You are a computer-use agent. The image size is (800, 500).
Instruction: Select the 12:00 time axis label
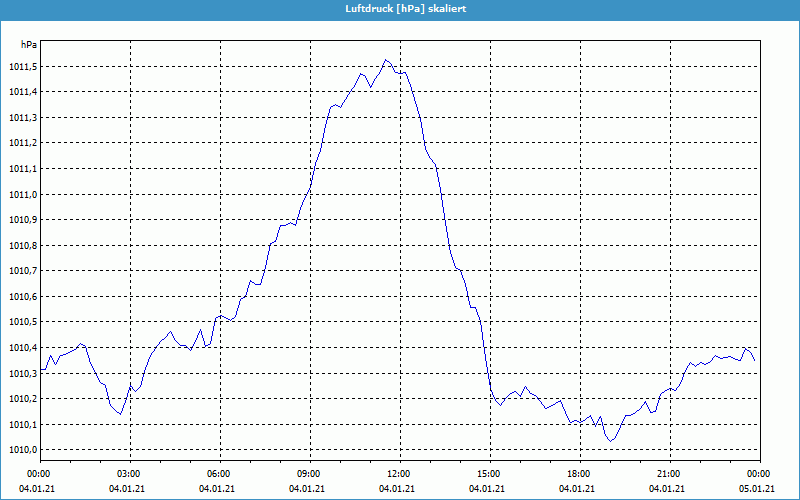tap(399, 474)
